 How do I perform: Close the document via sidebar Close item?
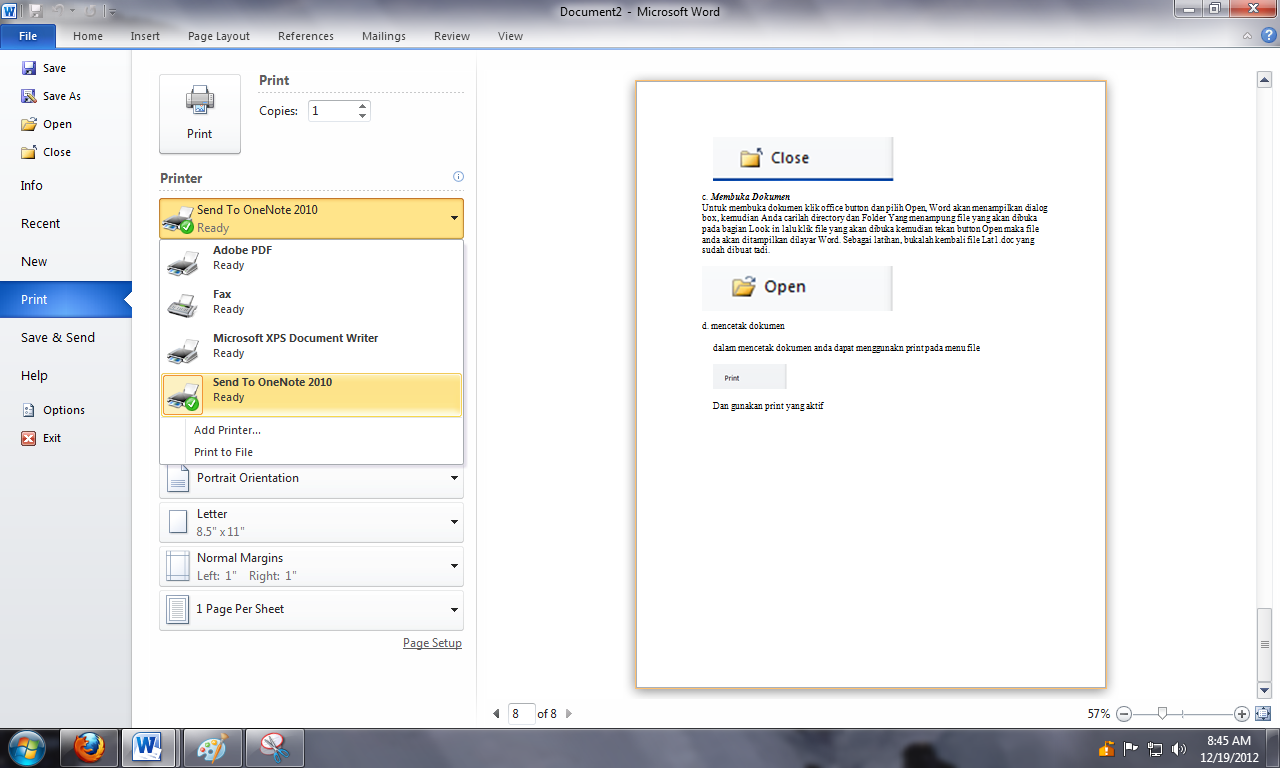pos(46,152)
